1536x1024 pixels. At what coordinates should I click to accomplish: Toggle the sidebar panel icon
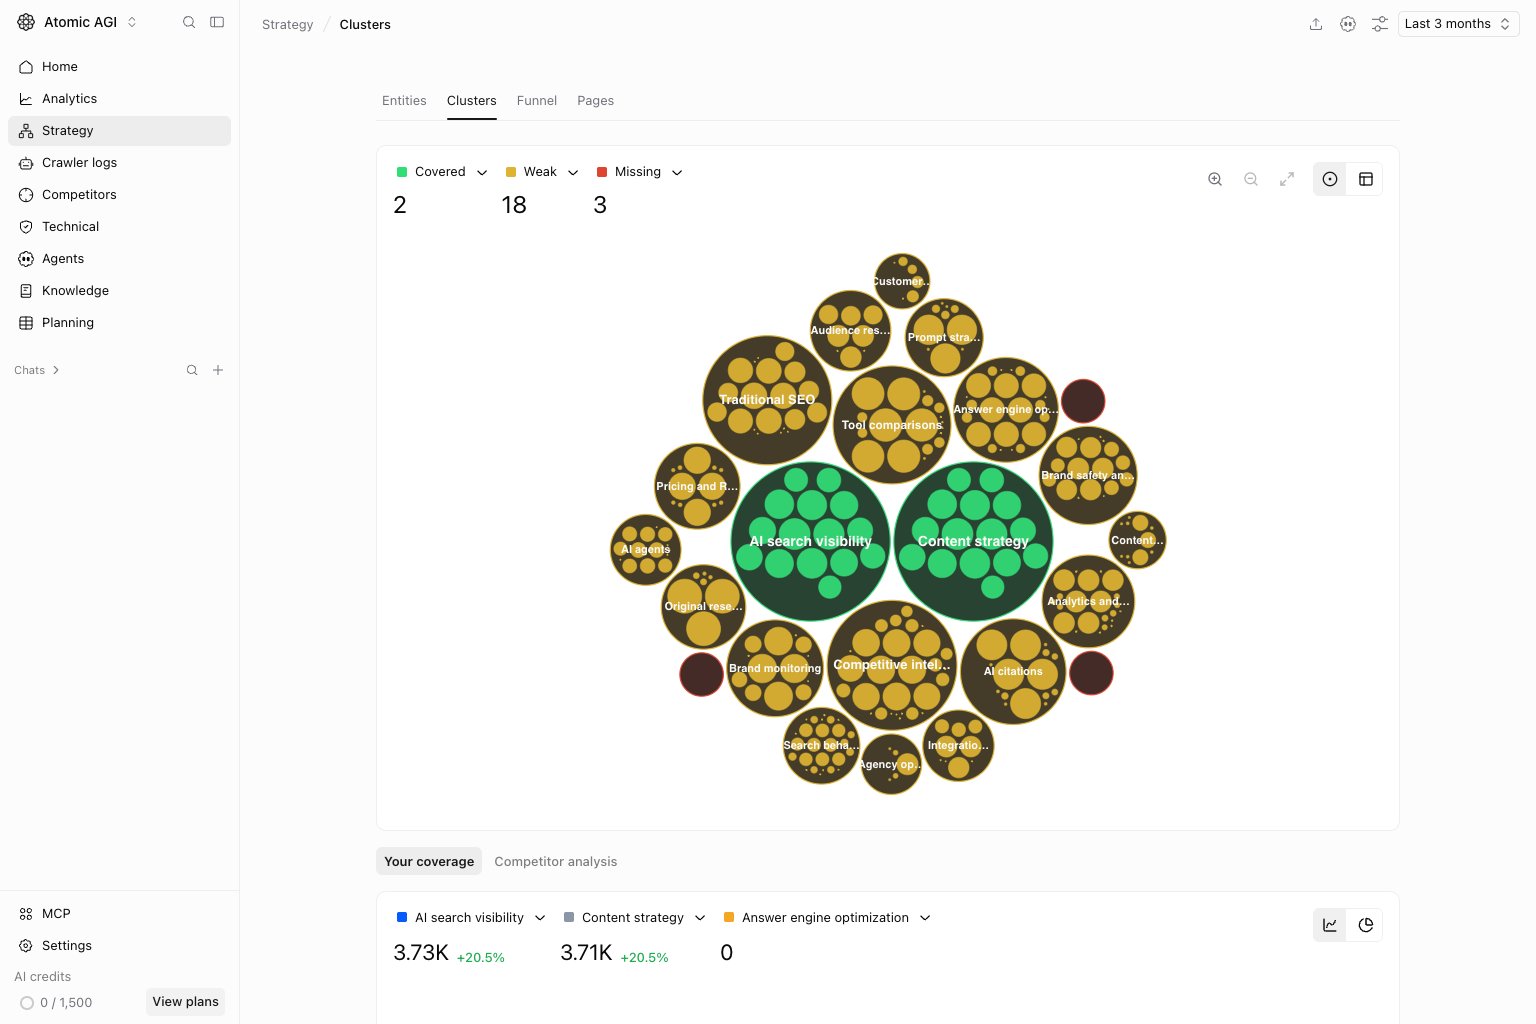[217, 22]
